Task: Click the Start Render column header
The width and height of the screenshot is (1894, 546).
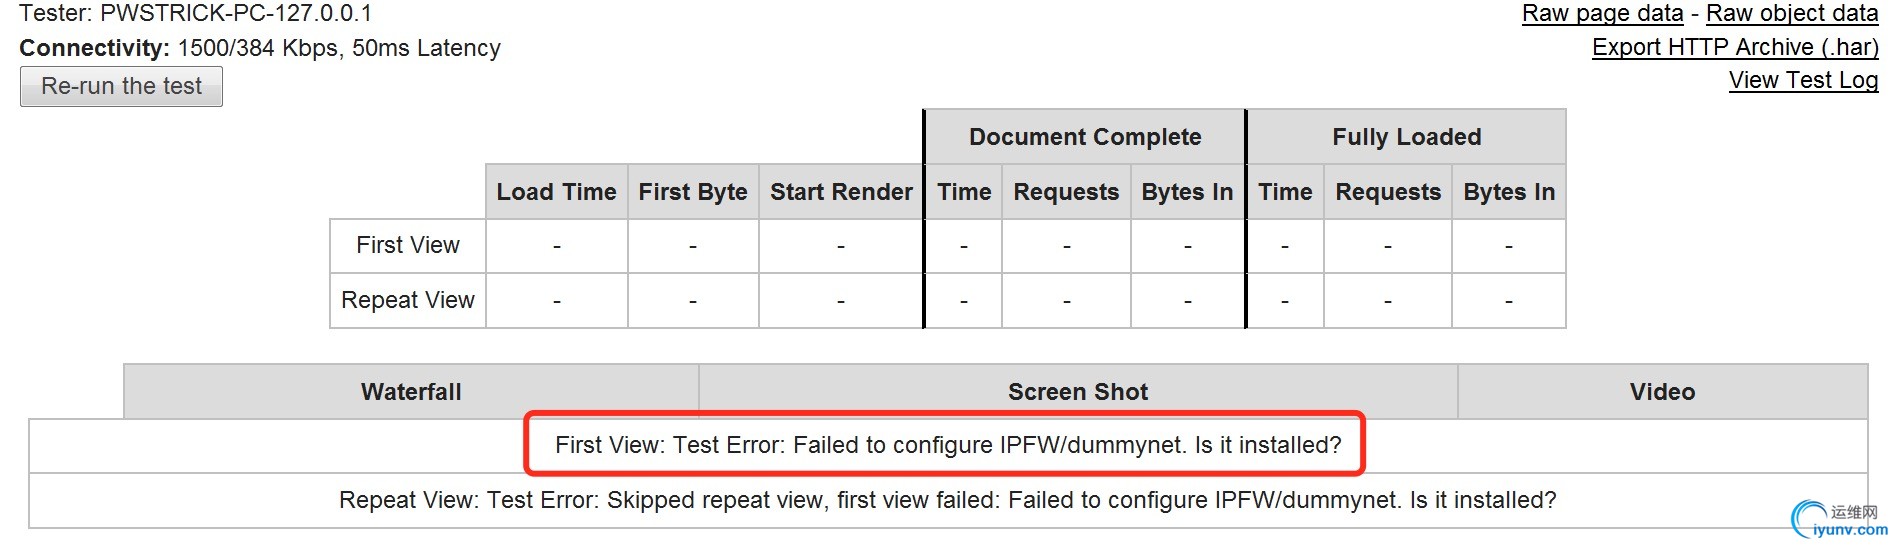Action: click(841, 192)
